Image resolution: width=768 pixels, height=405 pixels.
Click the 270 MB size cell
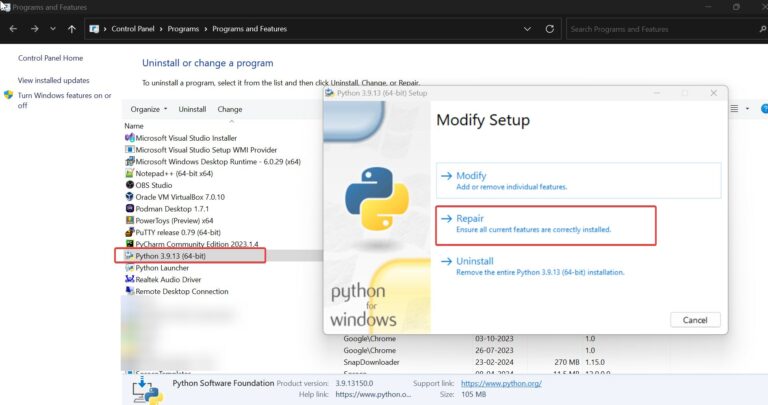567,362
